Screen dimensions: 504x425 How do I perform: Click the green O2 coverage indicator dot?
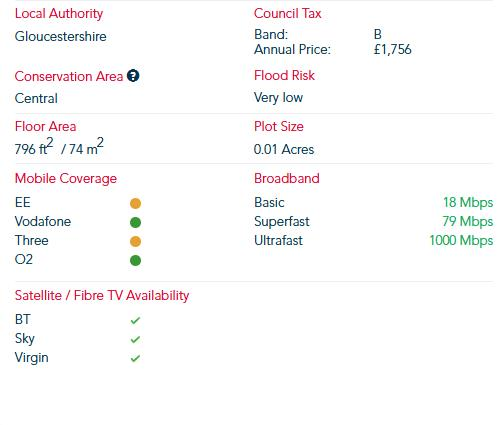point(135,260)
